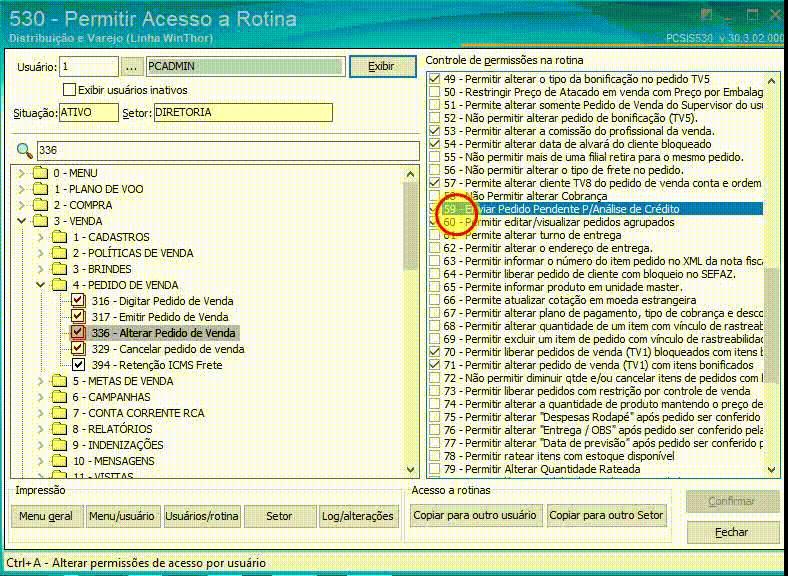Expand the 1 - PLANO DE VOO node
Image resolution: width=788 pixels, height=576 pixels.
22,189
